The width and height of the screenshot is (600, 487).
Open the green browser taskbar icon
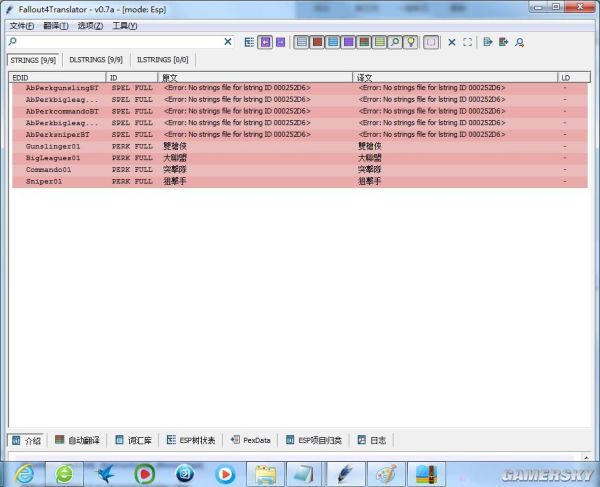[64, 474]
